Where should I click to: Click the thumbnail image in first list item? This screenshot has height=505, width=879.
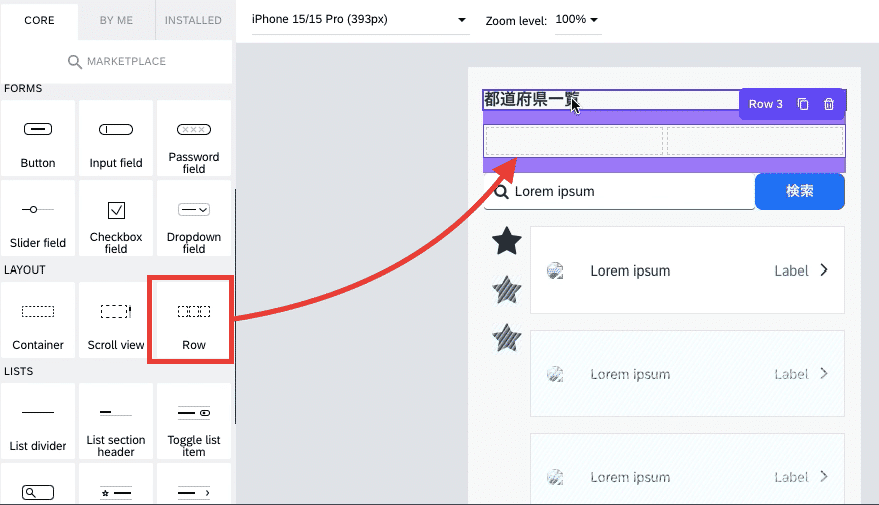(x=555, y=271)
